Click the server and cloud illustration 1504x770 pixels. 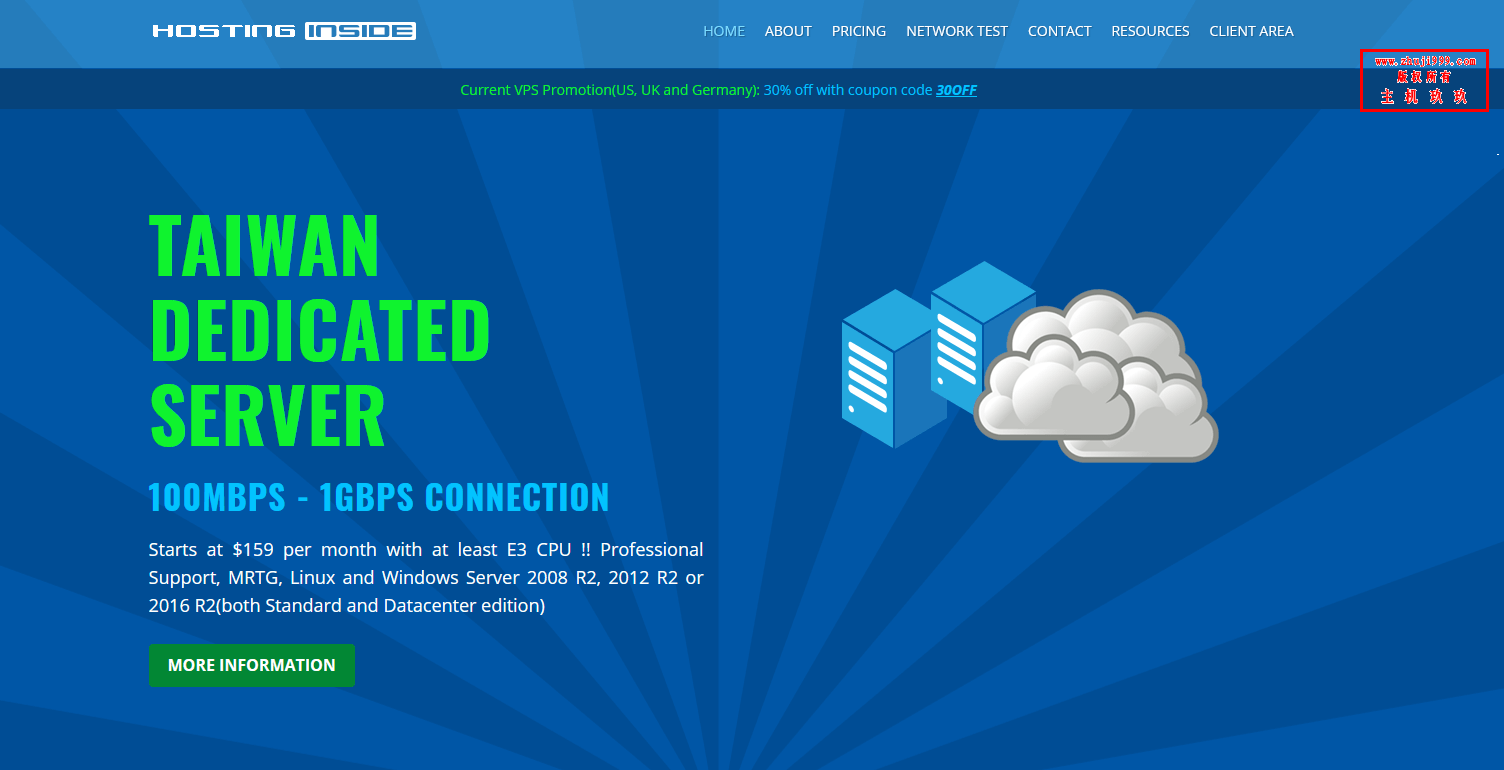tap(1029, 362)
